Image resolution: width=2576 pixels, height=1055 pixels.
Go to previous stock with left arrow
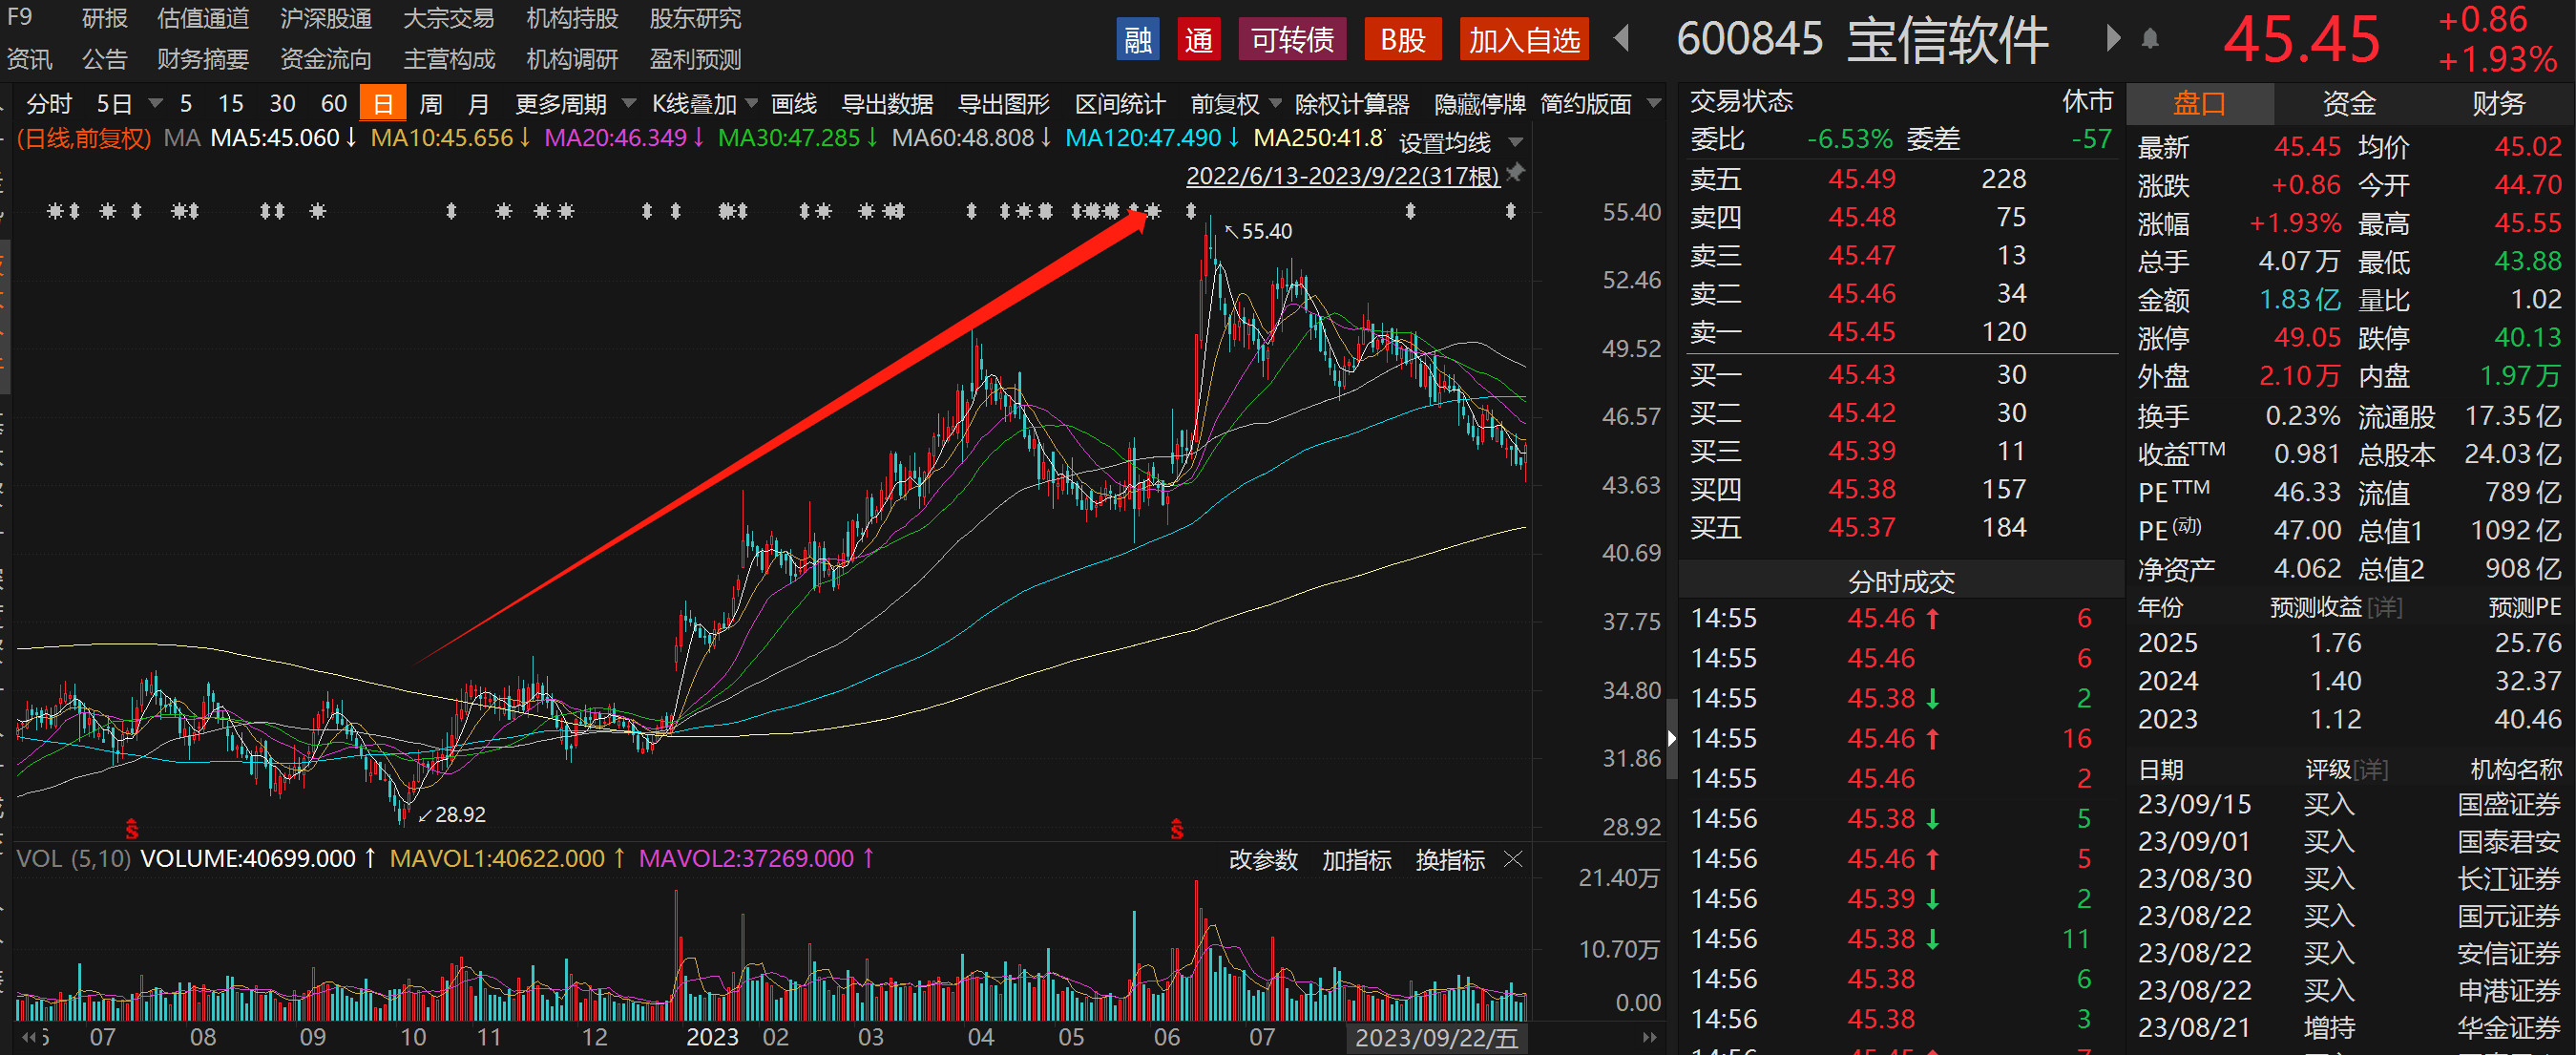click(x=1622, y=40)
